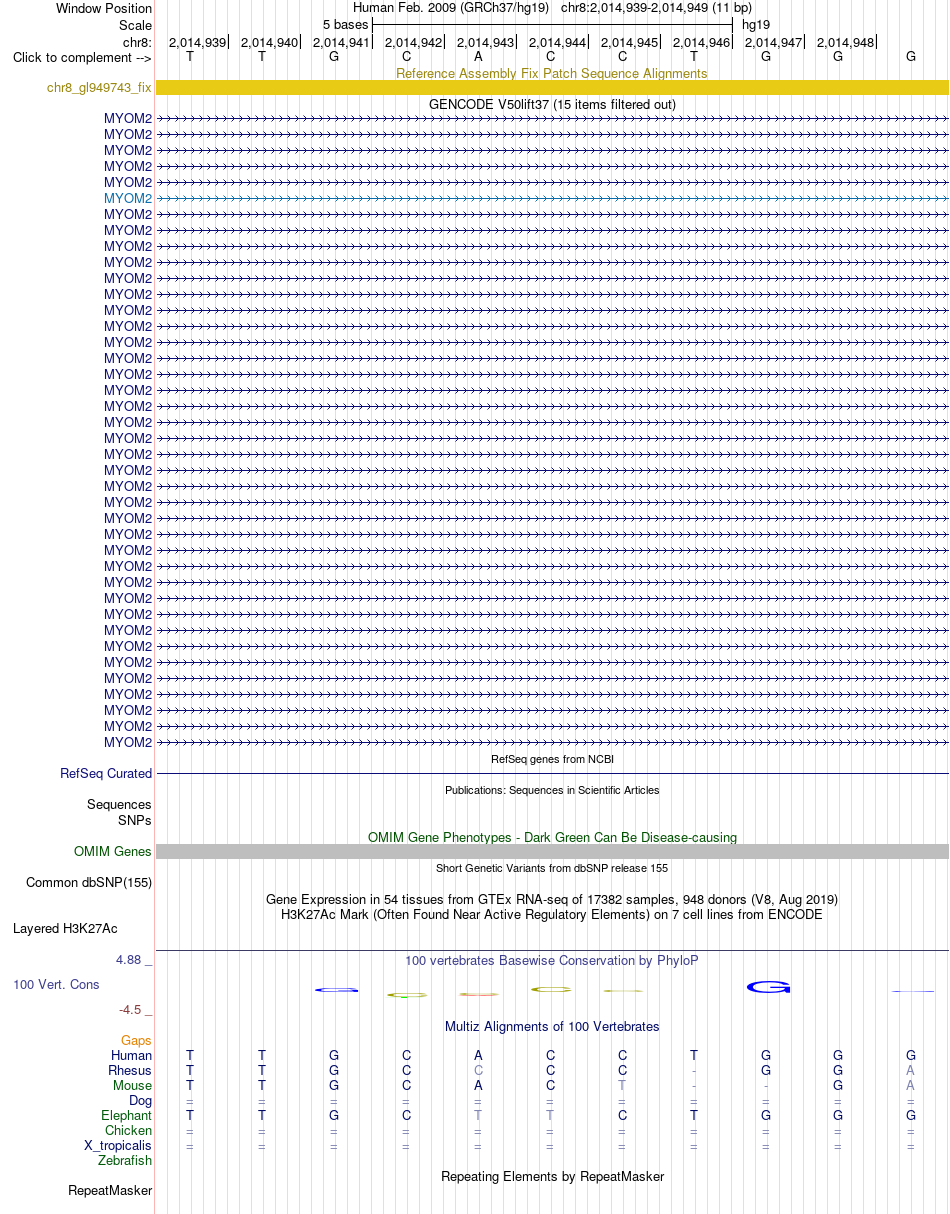Image resolution: width=950 pixels, height=1214 pixels.
Task: Click the Layered H3K27Ac label
Action: tap(65, 929)
